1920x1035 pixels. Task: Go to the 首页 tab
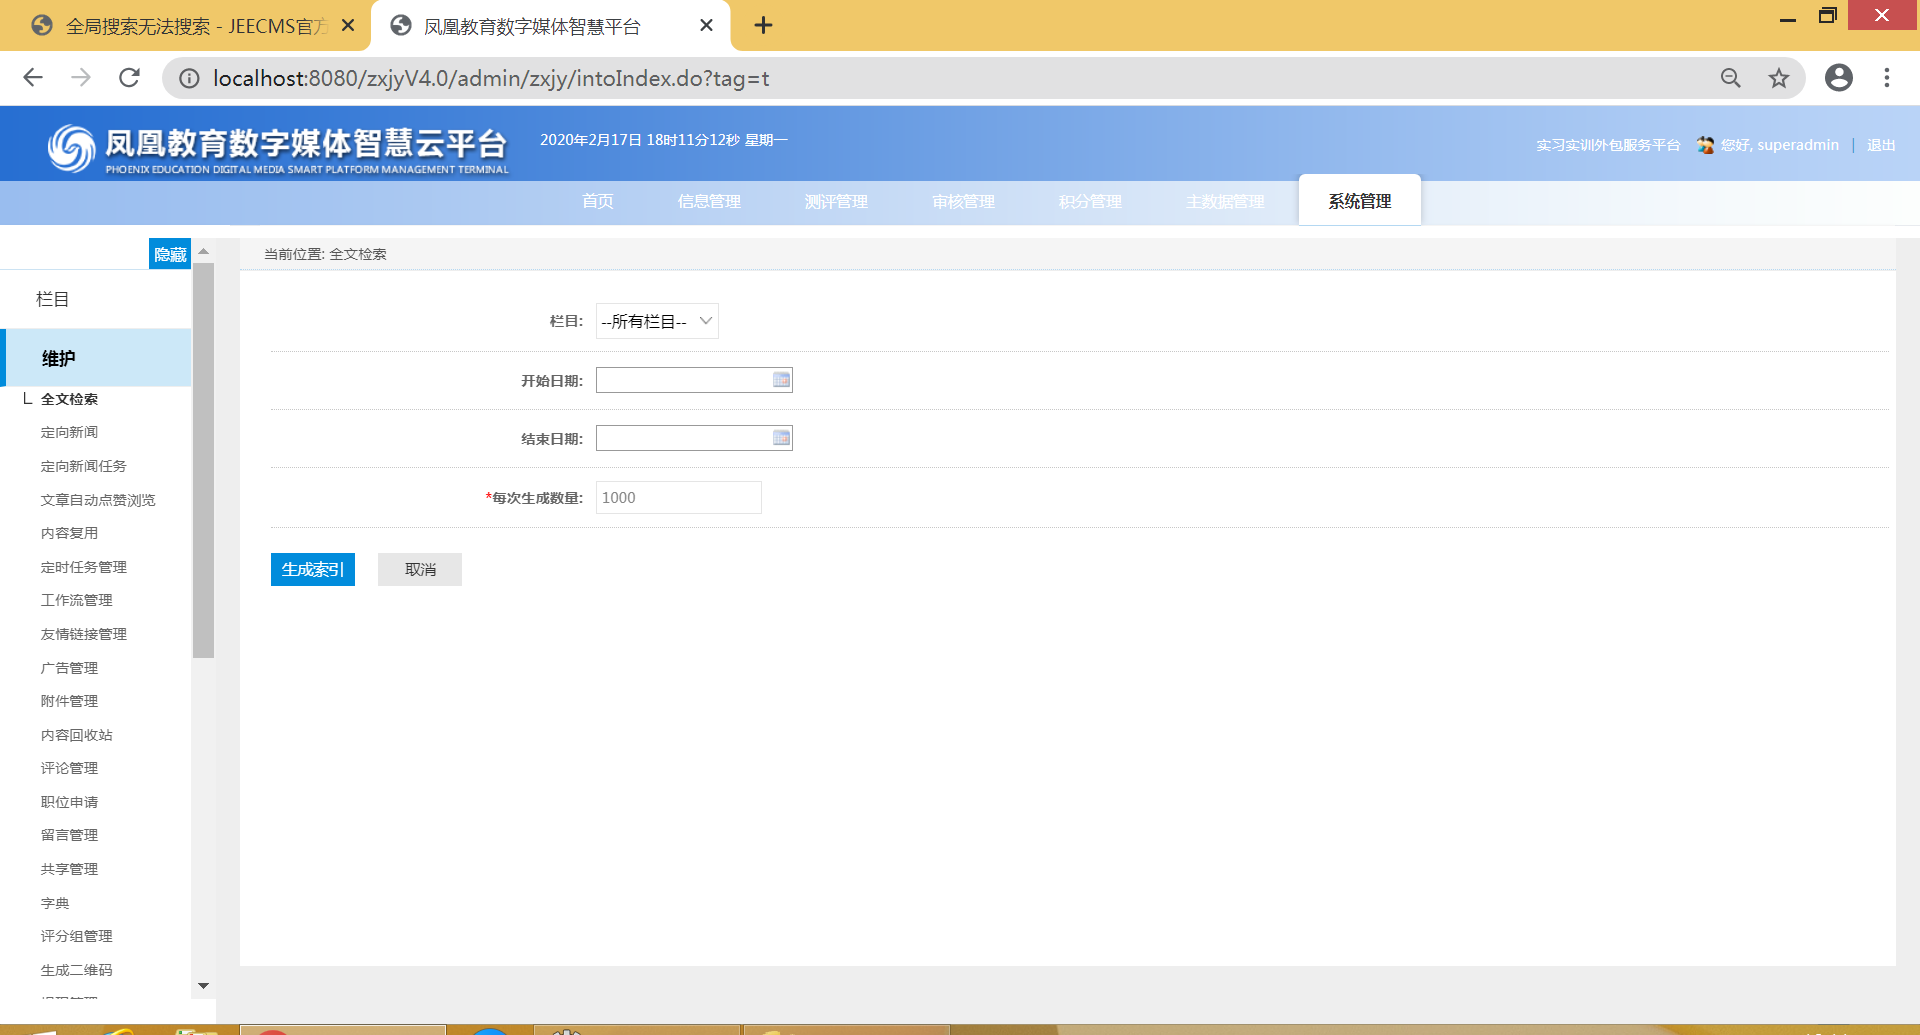click(598, 202)
